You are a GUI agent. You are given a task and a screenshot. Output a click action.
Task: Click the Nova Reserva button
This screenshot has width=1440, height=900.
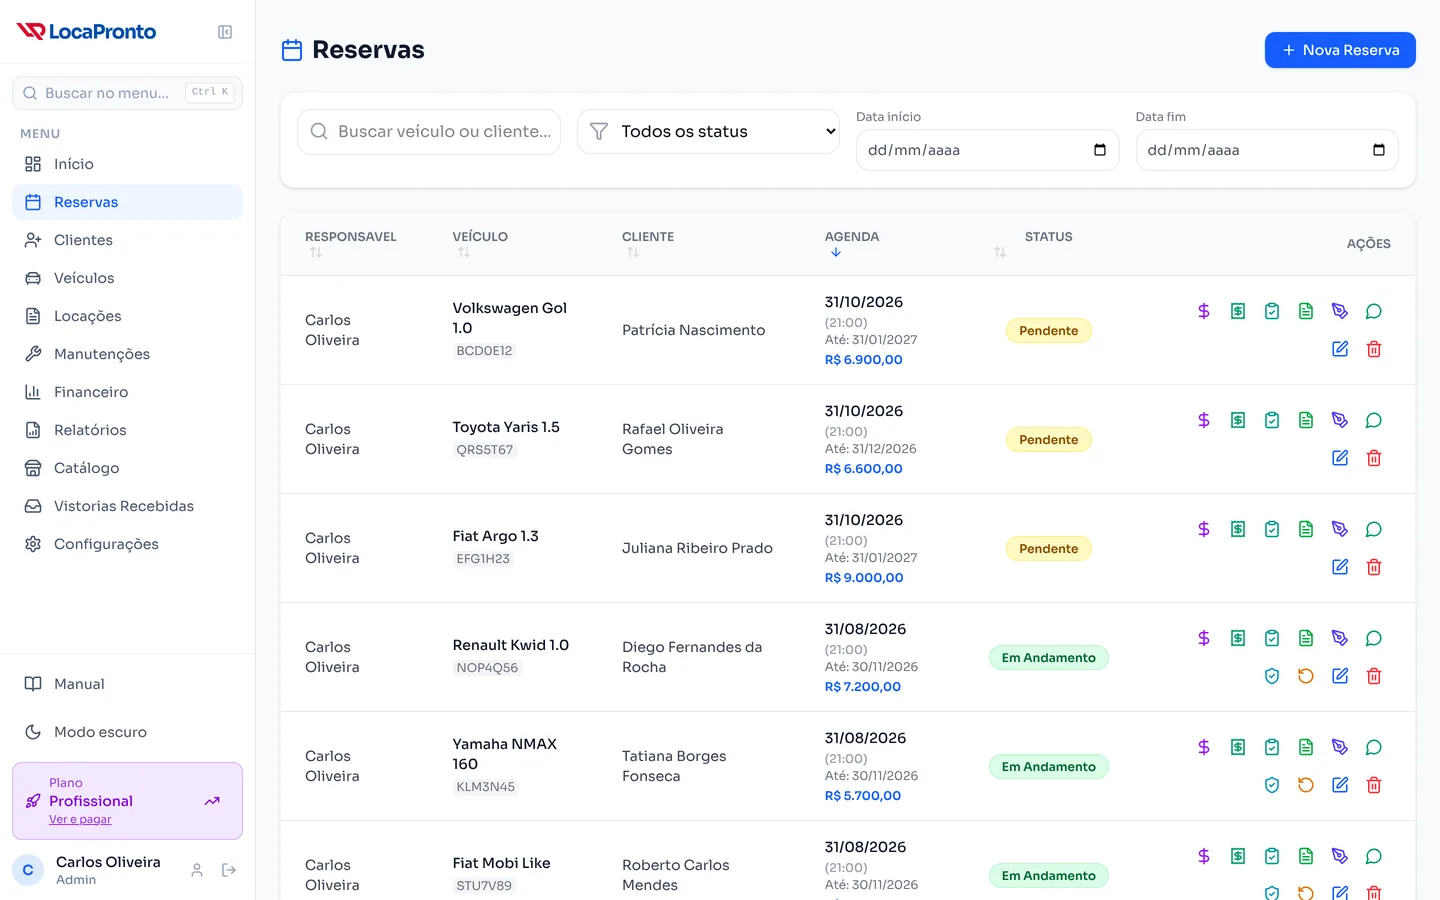(x=1340, y=50)
